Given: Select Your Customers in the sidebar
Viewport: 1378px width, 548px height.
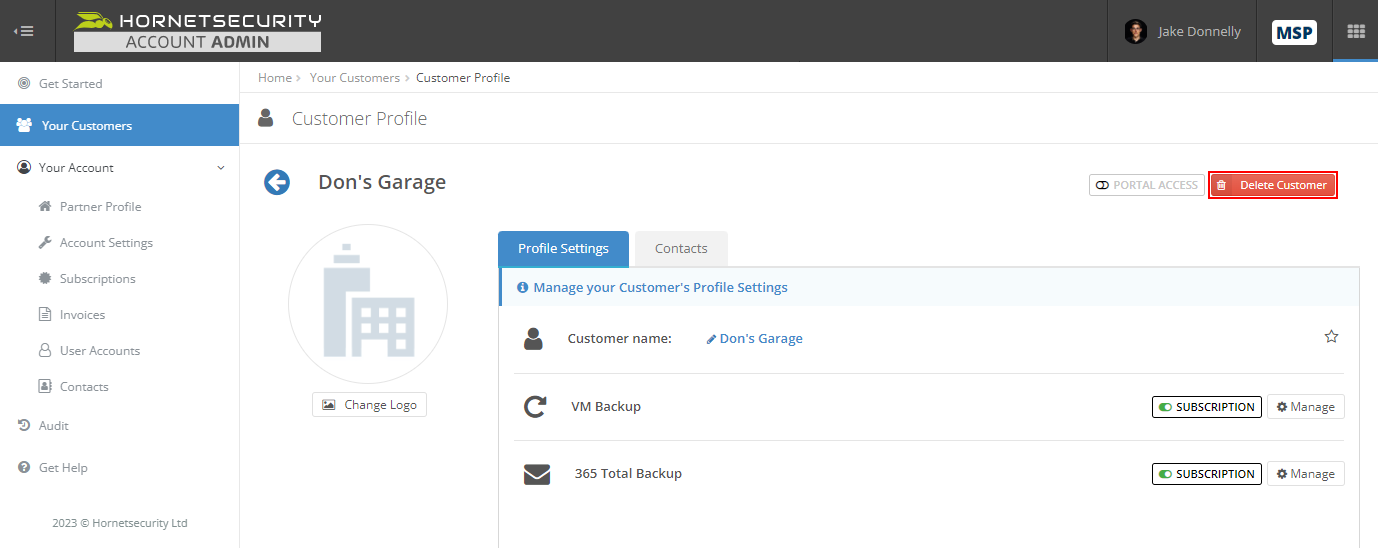Looking at the screenshot, I should coord(119,125).
